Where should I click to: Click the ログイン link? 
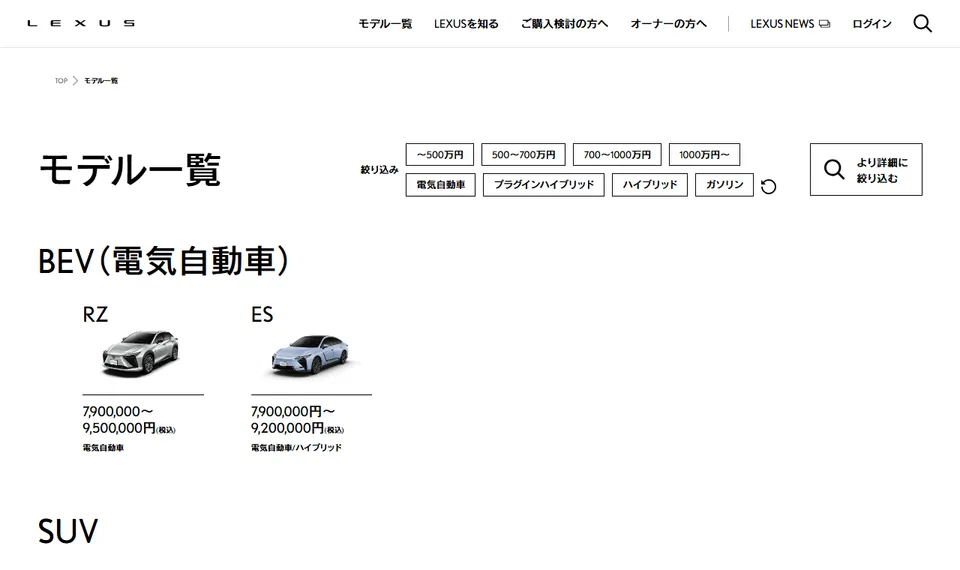872,24
